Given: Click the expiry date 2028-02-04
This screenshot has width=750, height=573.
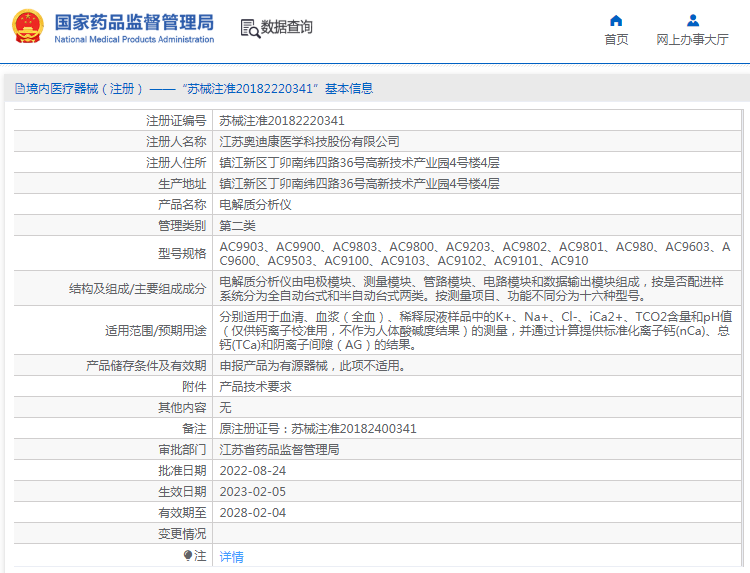Looking at the screenshot, I should (x=252, y=513).
